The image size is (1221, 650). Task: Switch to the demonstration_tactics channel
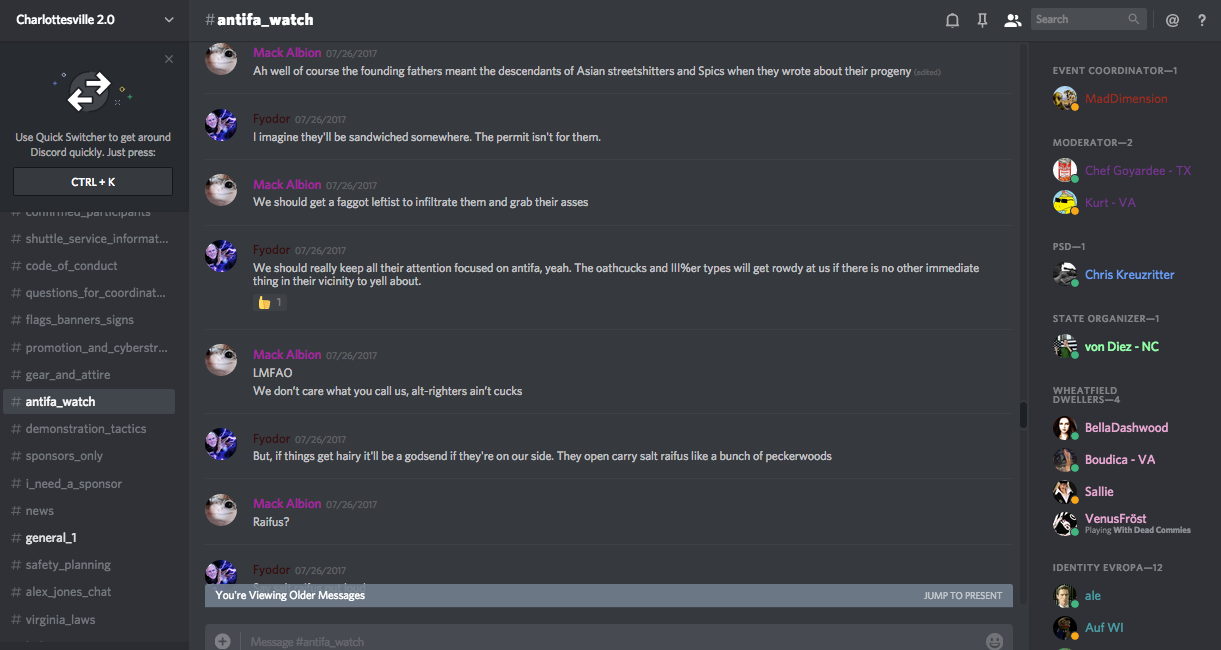click(x=86, y=429)
